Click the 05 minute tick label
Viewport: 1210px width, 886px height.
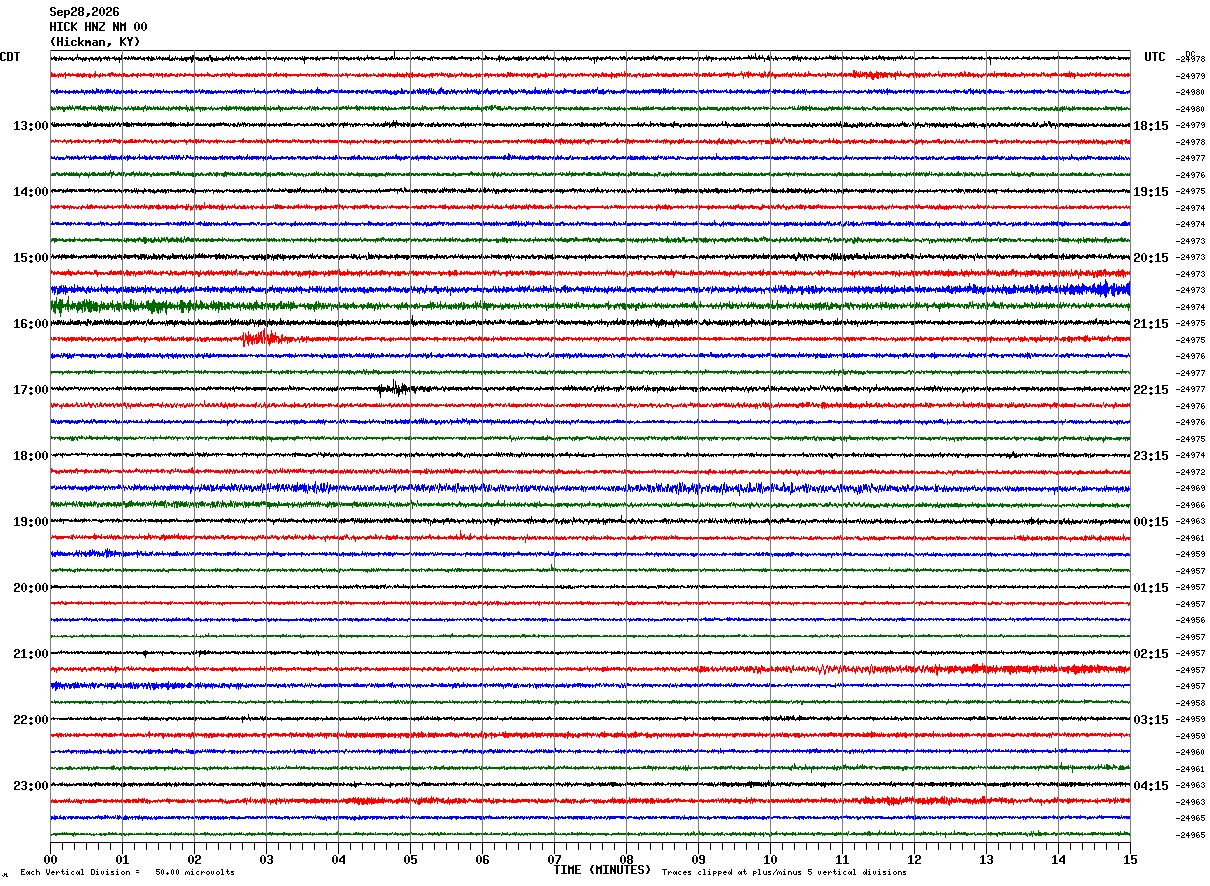410,860
